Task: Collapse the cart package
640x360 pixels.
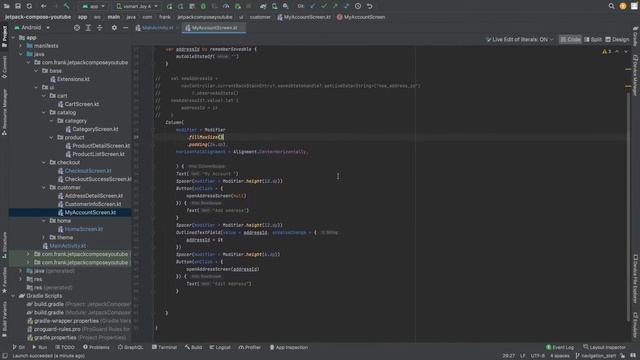Action: click(44, 96)
